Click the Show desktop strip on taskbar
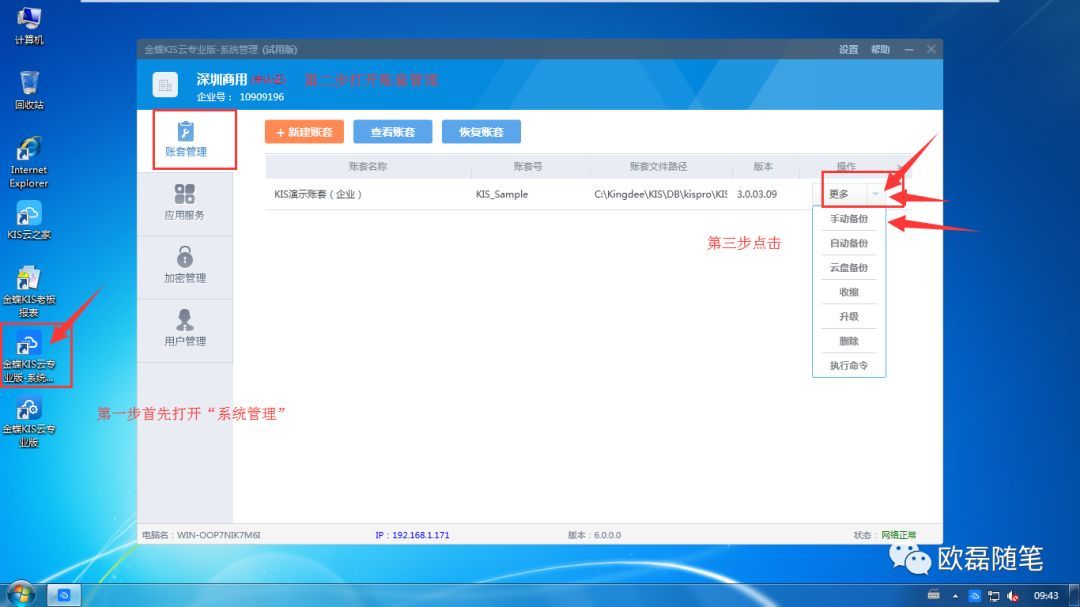Screen dimensions: 1080x607 (1074, 595)
